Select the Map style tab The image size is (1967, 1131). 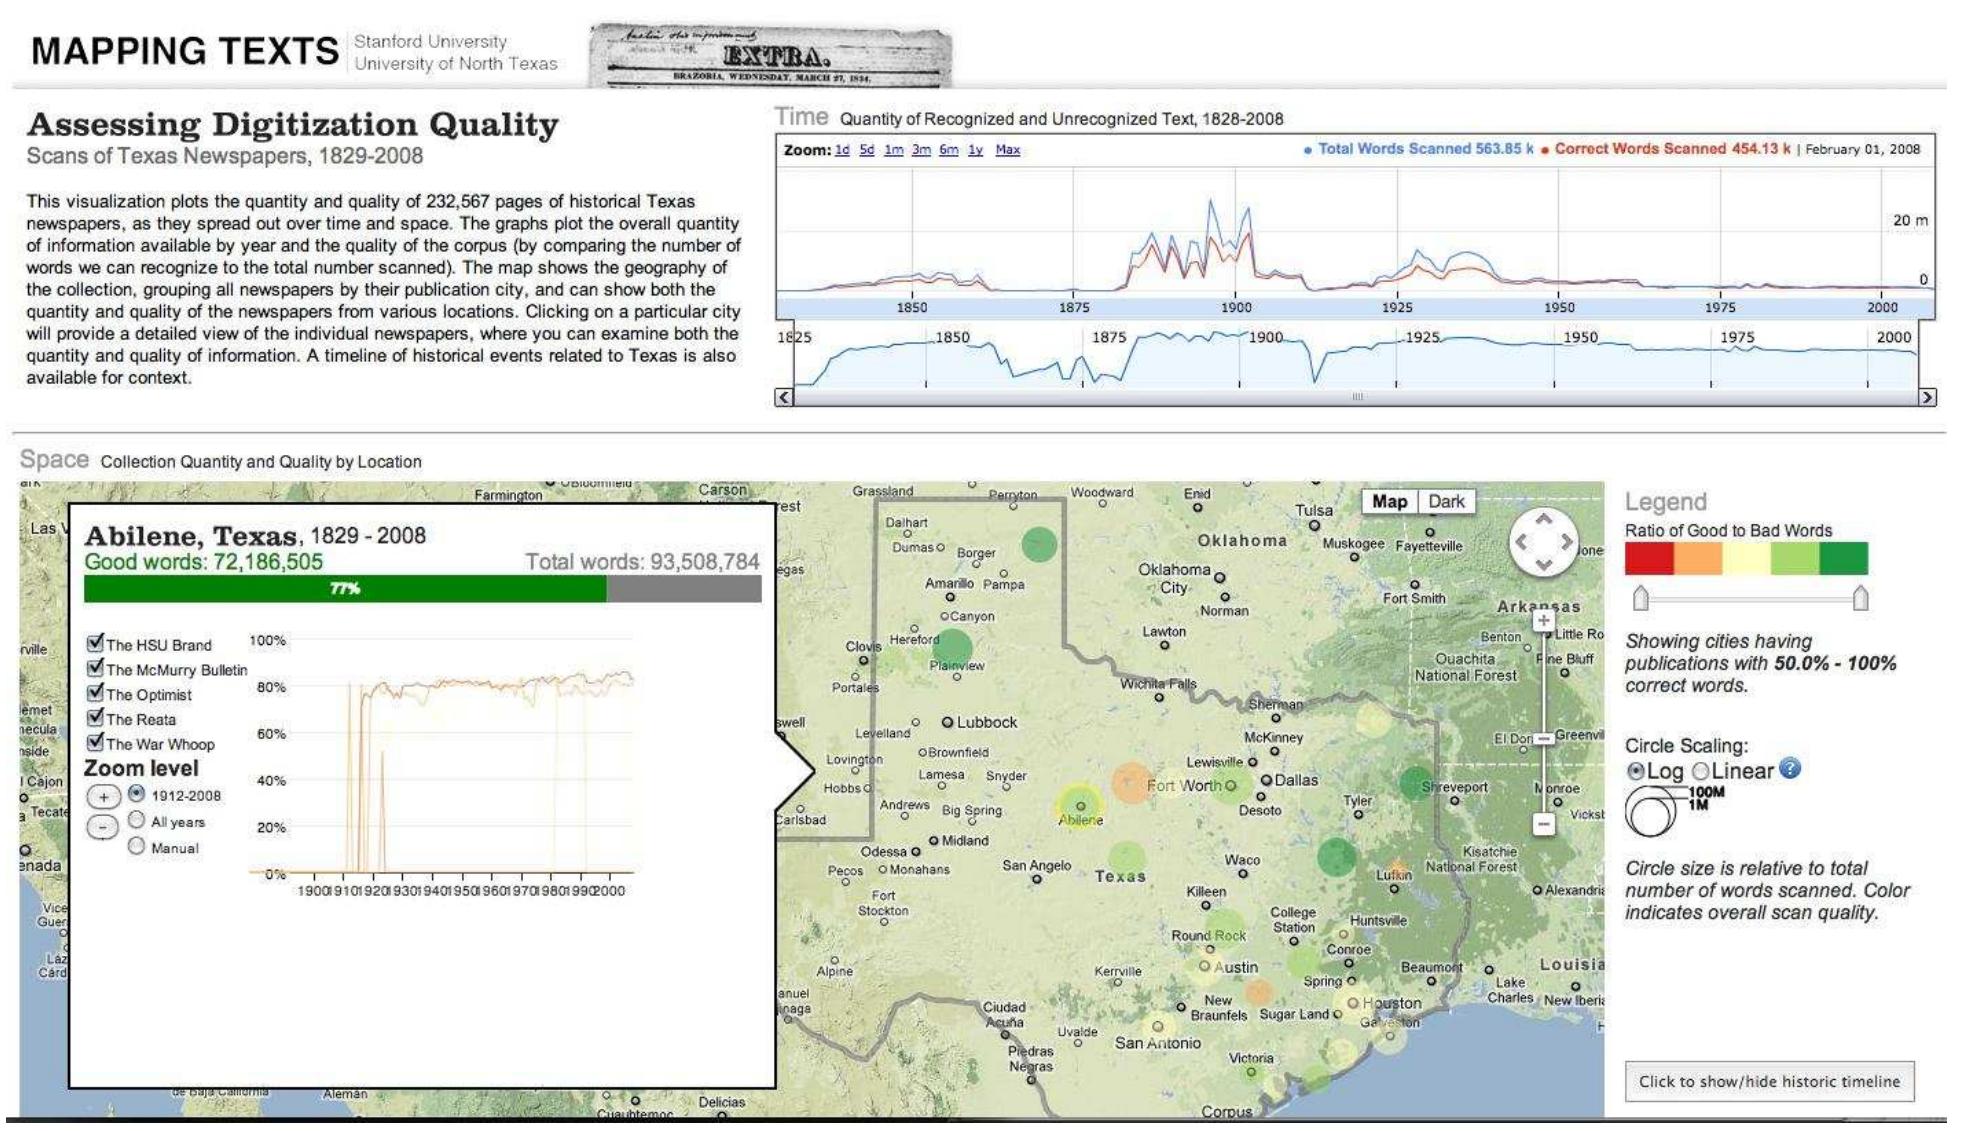coord(1389,502)
